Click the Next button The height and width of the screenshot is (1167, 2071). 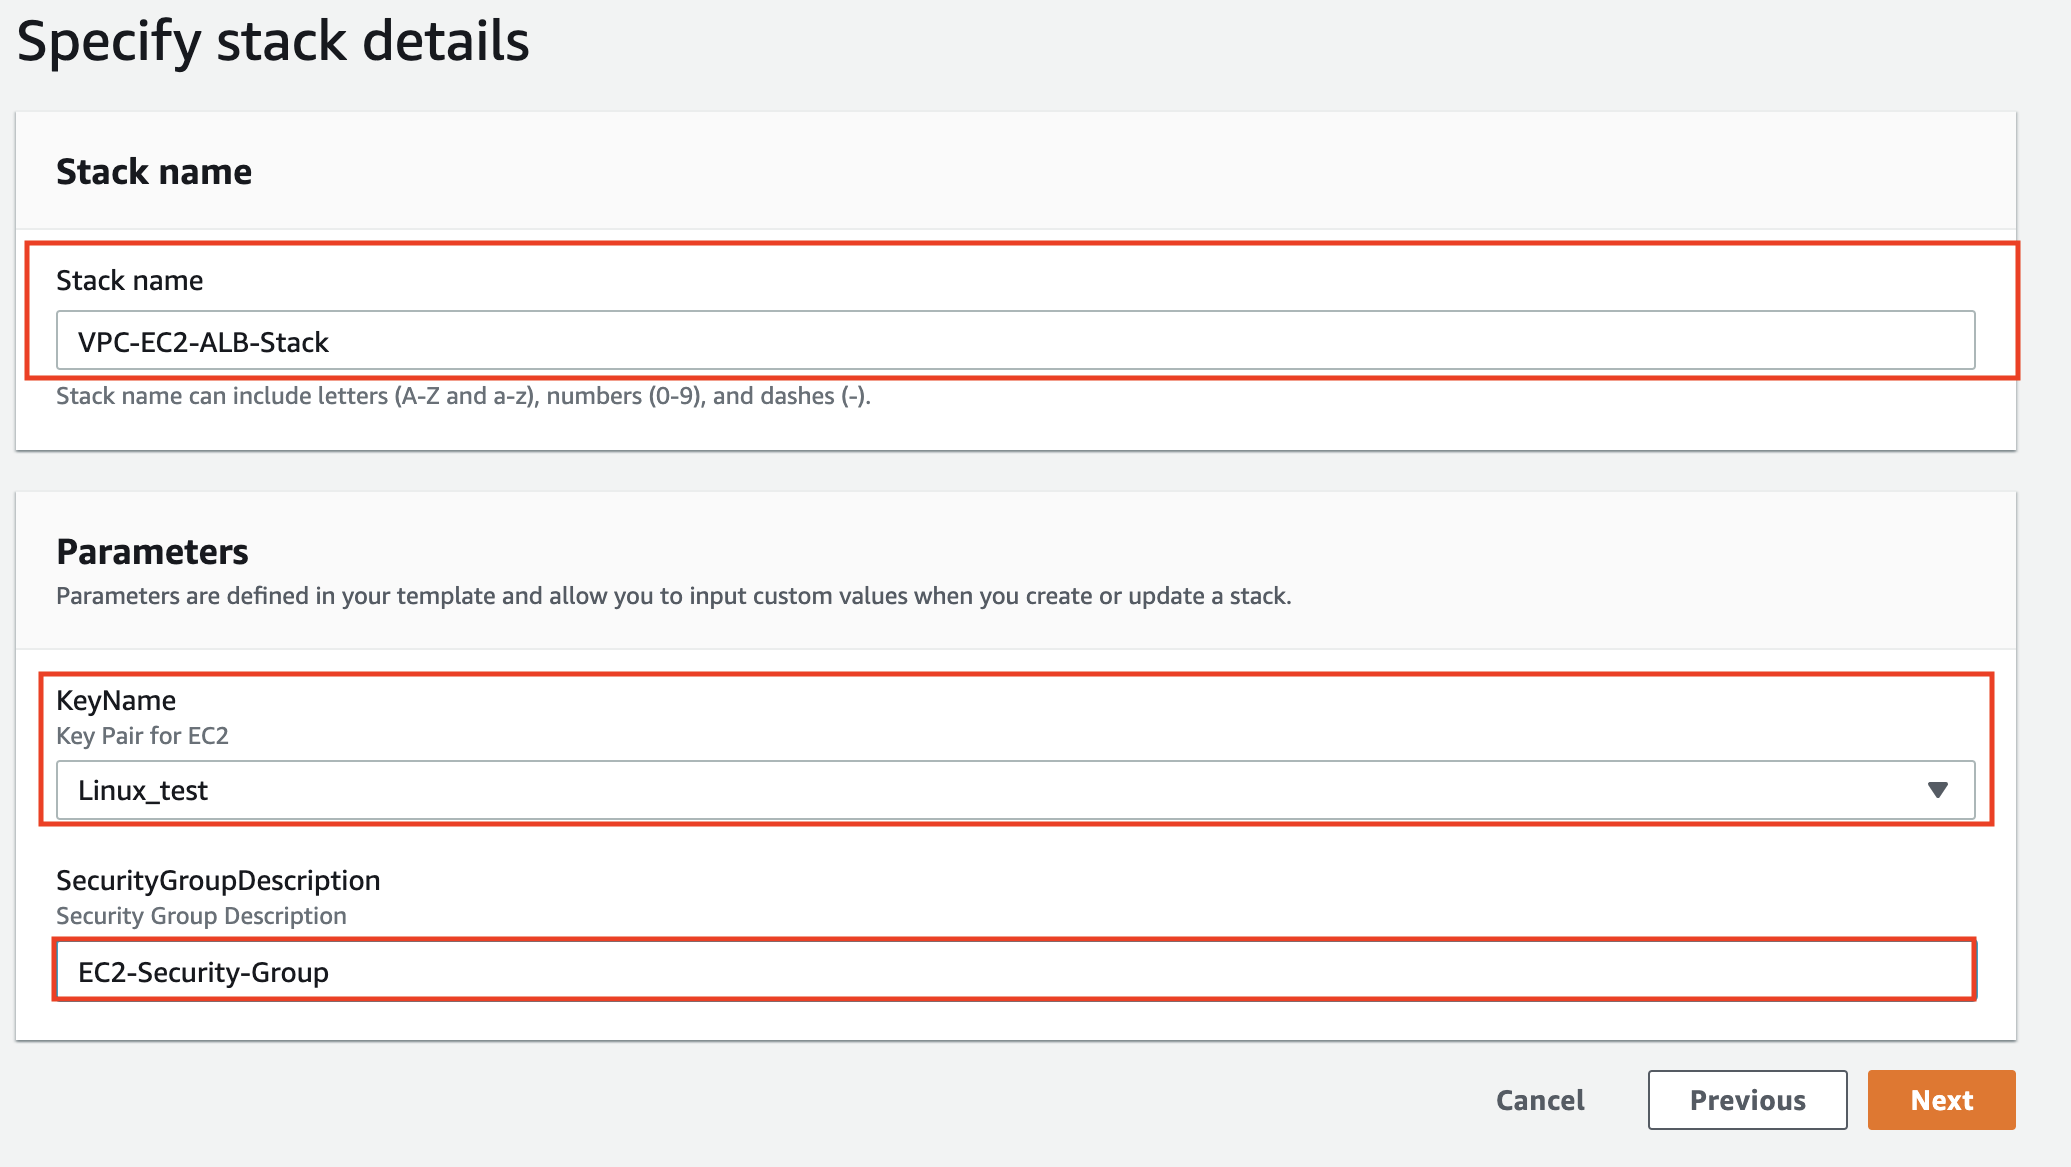tap(1940, 1100)
